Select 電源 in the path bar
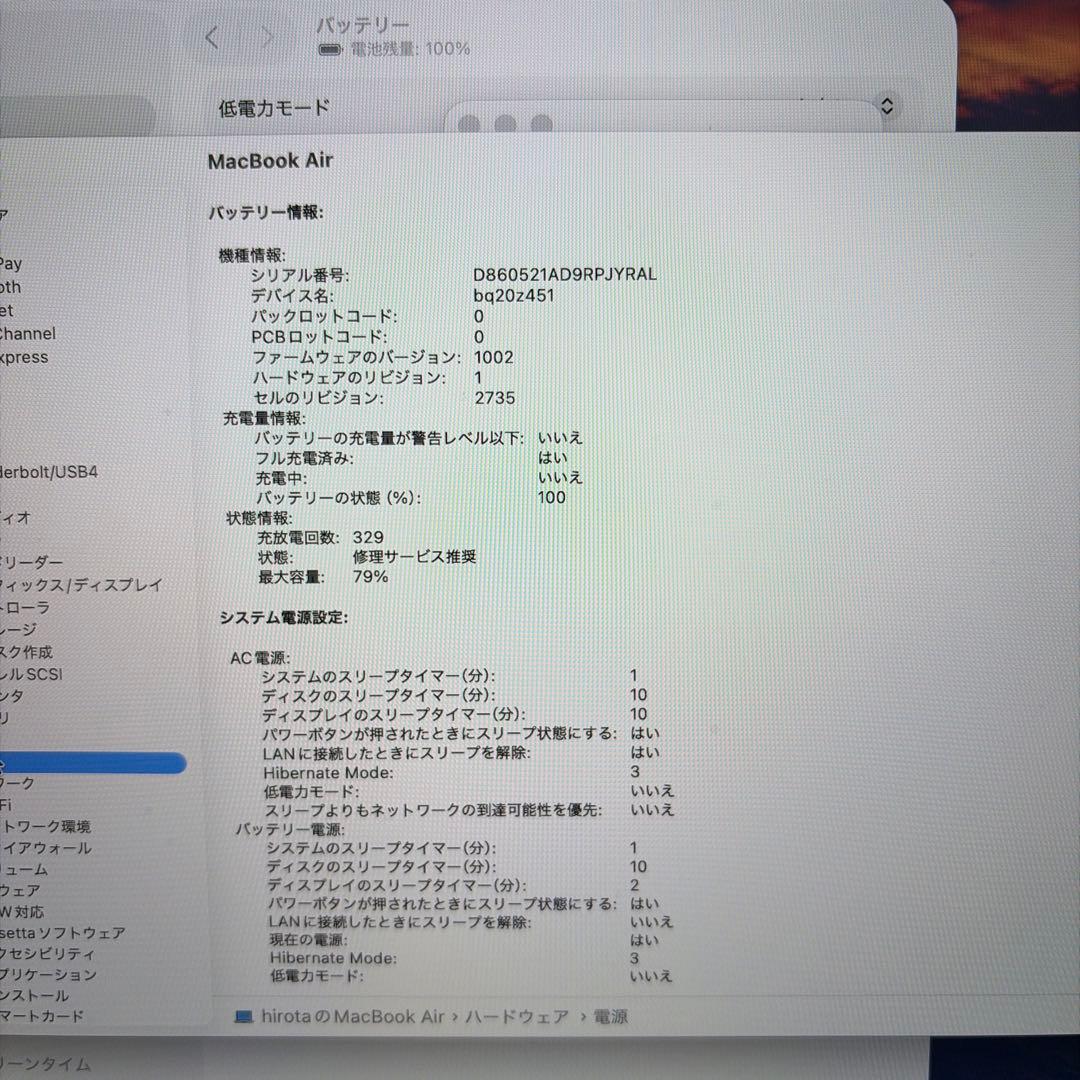 610,1017
